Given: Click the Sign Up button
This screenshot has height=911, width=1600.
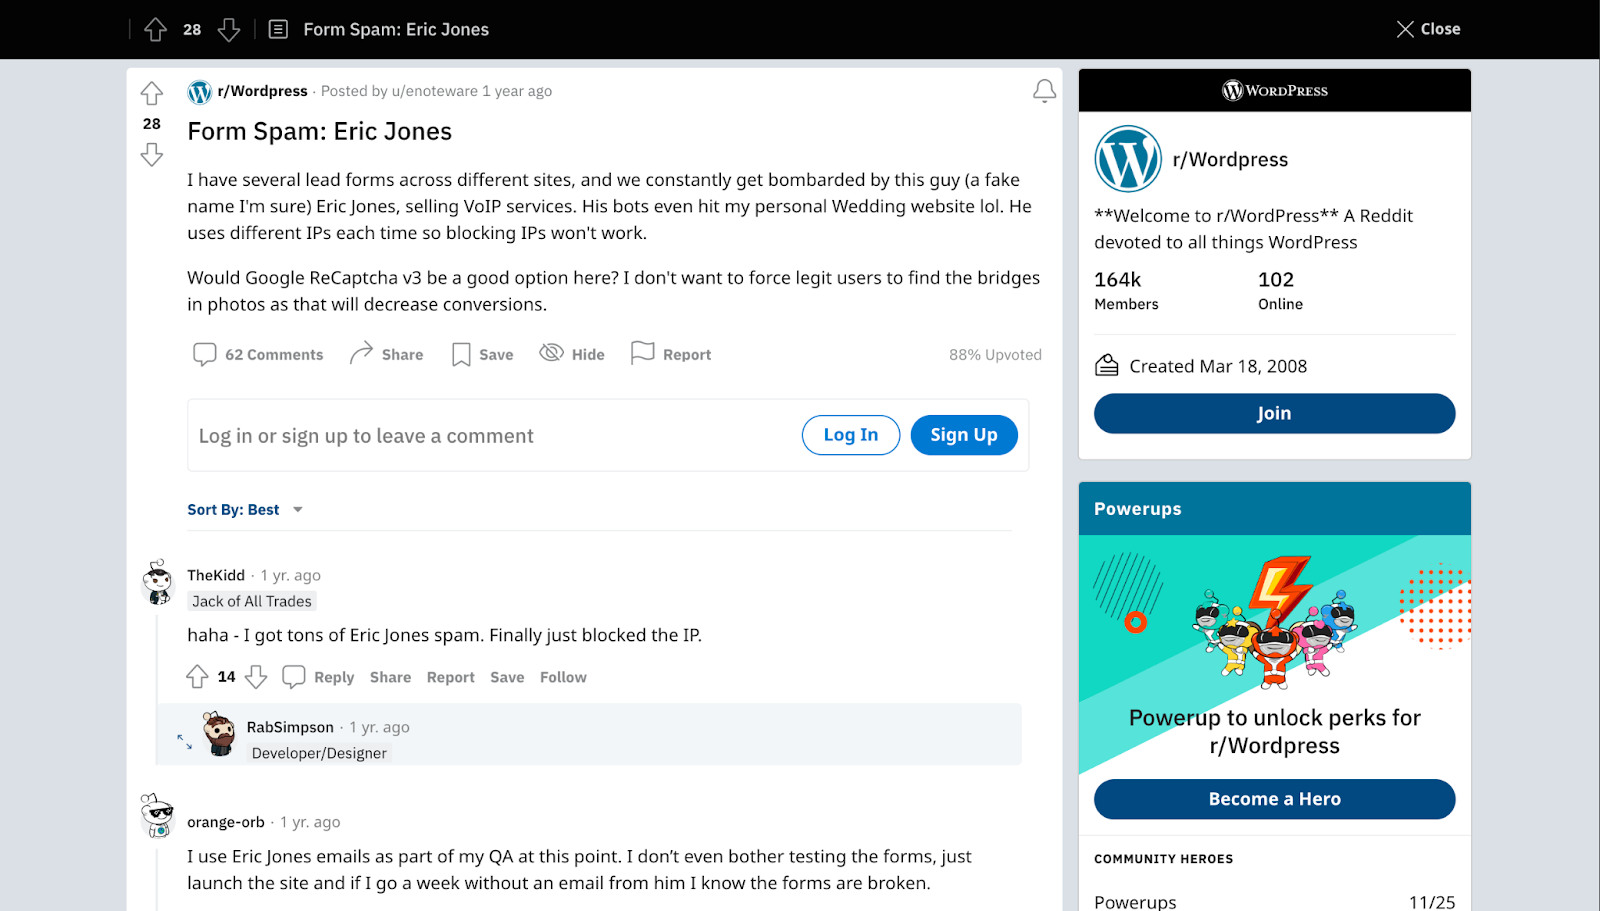Looking at the screenshot, I should click(x=964, y=435).
